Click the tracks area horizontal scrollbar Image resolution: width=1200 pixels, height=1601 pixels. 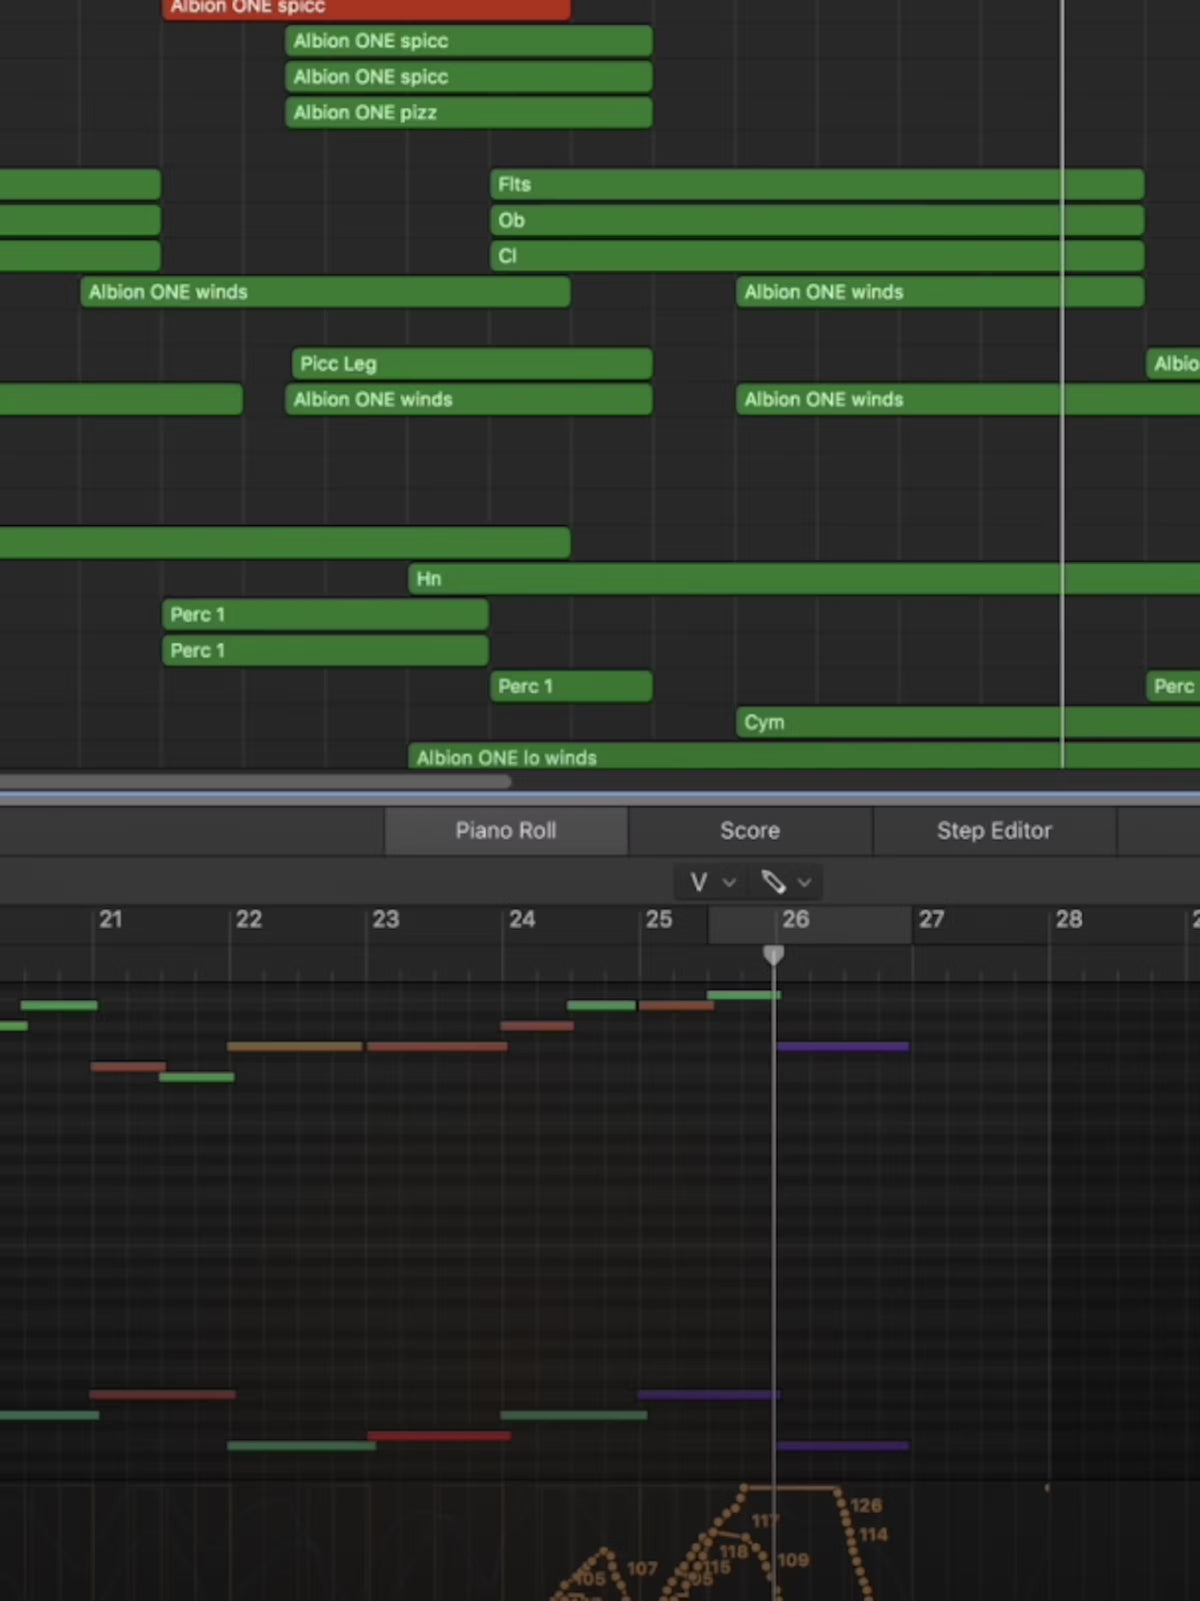pyautogui.click(x=255, y=781)
